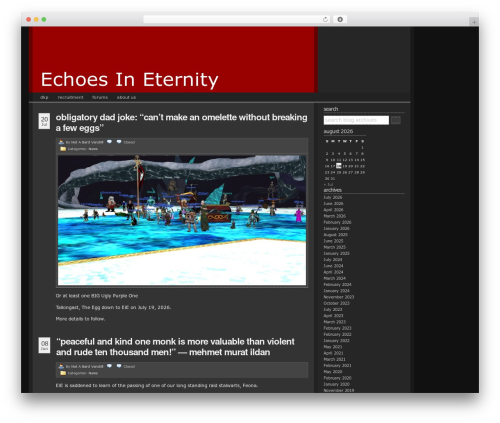This screenshot has height=423, width=500.
Task: Open the February 2022 archive
Action: (x=337, y=334)
